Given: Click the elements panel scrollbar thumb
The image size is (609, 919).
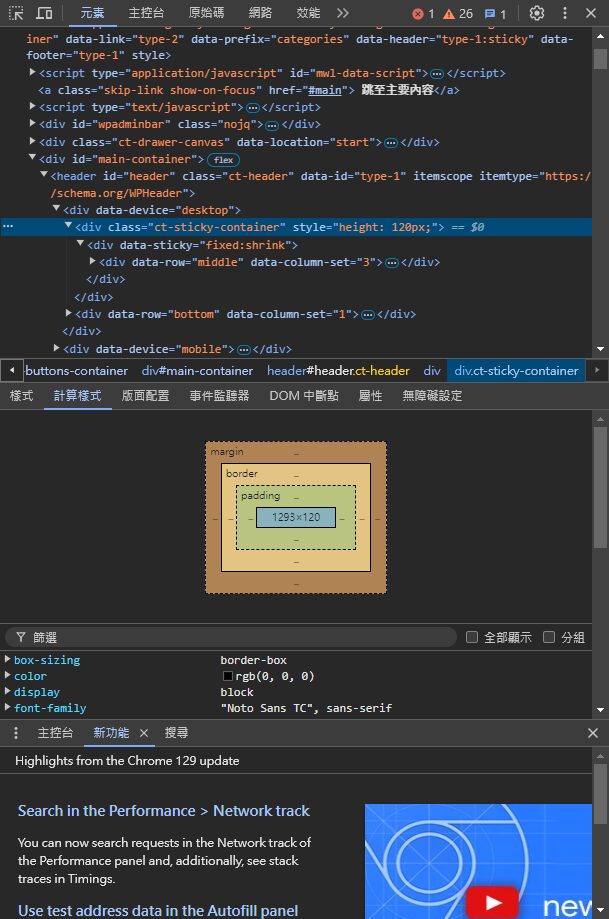Looking at the screenshot, I should (x=600, y=59).
